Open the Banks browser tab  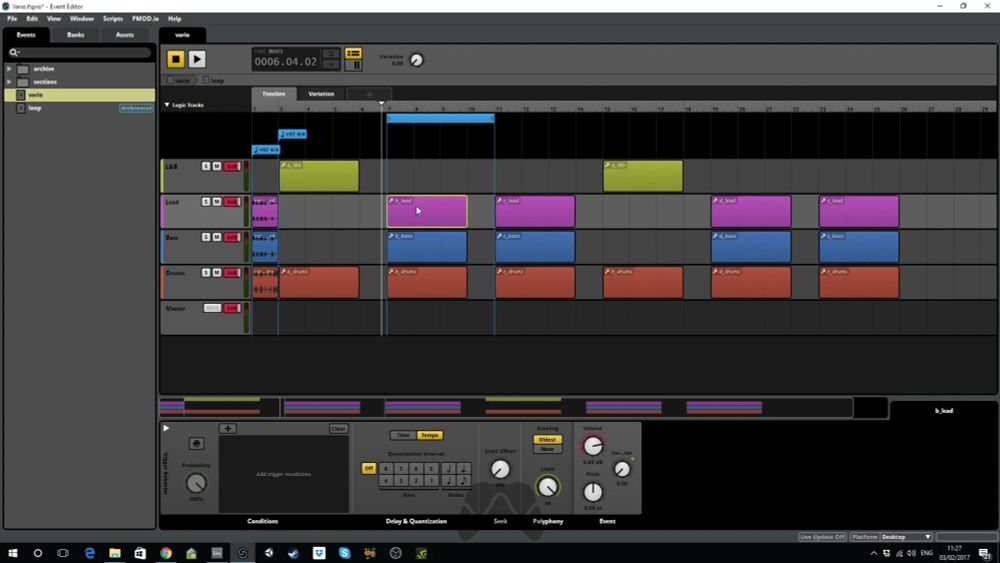pyautogui.click(x=75, y=34)
